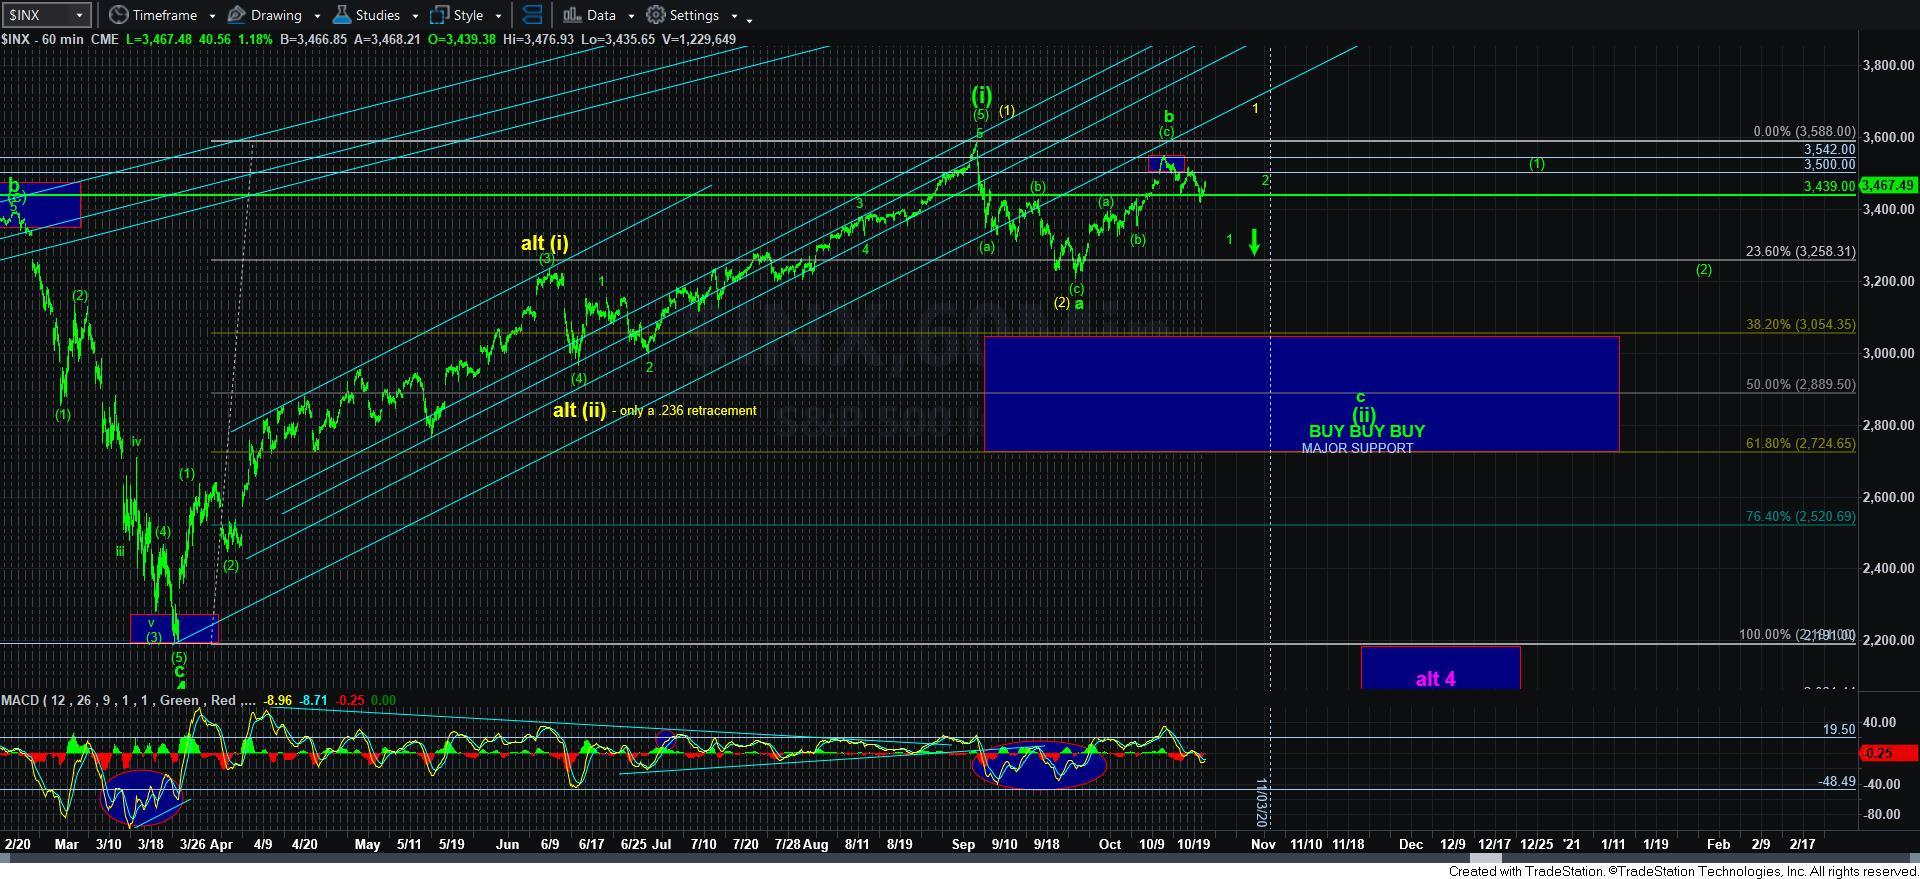1920x879 pixels.
Task: Open the Style dropdown arrow
Action: coord(498,16)
